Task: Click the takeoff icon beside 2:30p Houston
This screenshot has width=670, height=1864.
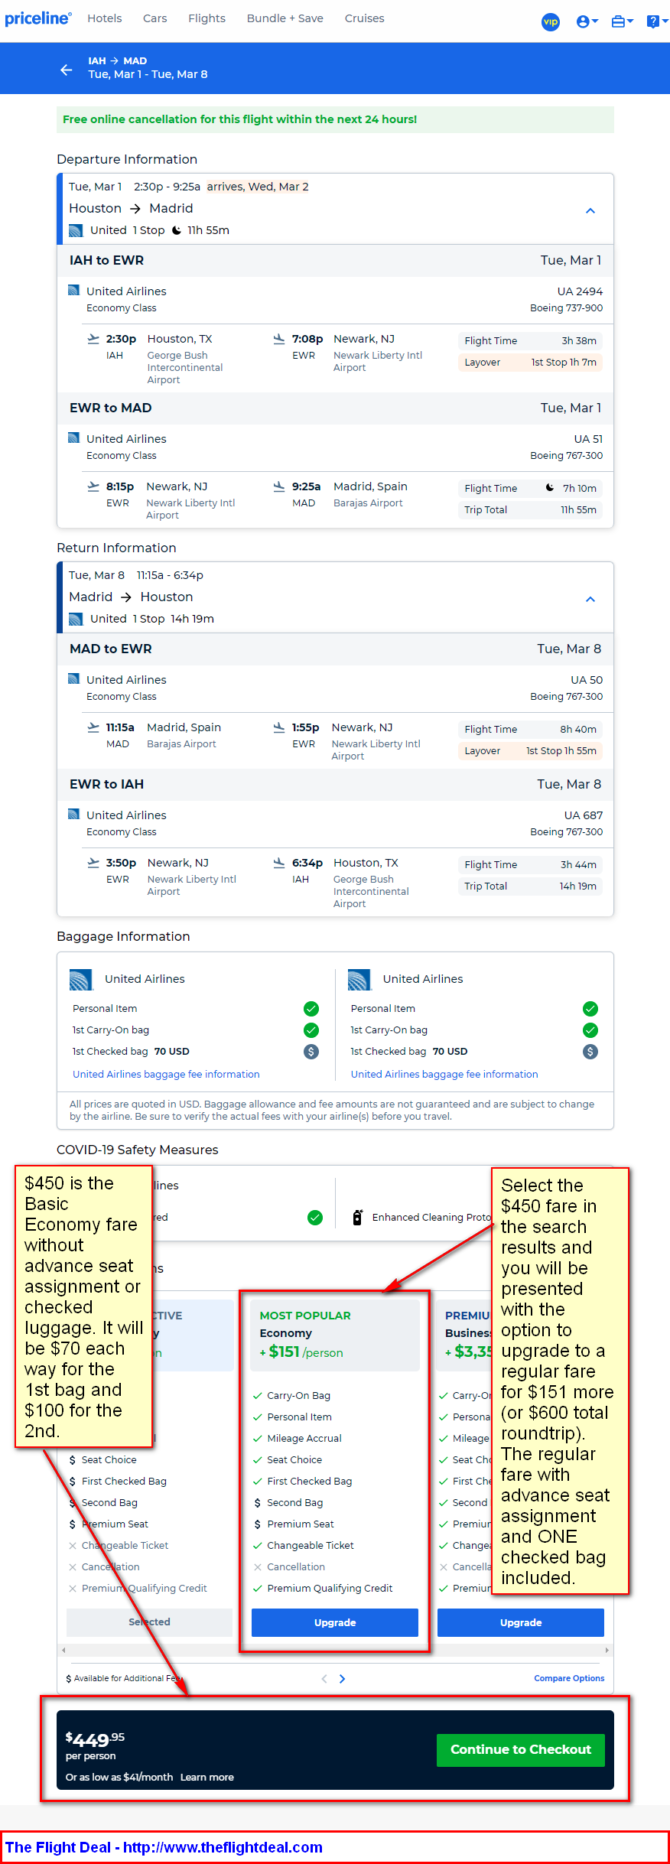Action: tap(93, 339)
